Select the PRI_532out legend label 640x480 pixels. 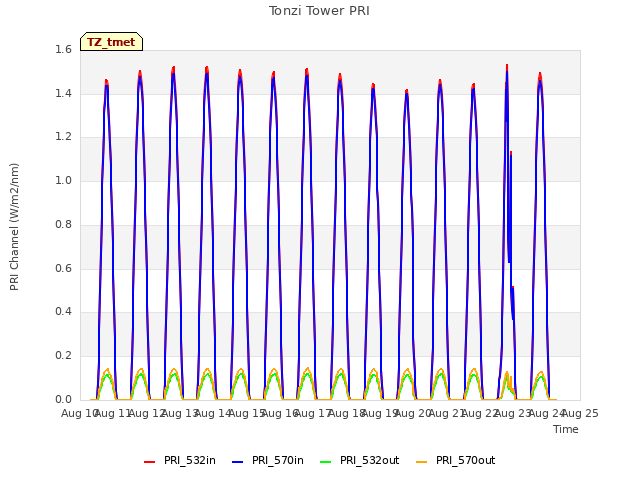tap(370, 460)
